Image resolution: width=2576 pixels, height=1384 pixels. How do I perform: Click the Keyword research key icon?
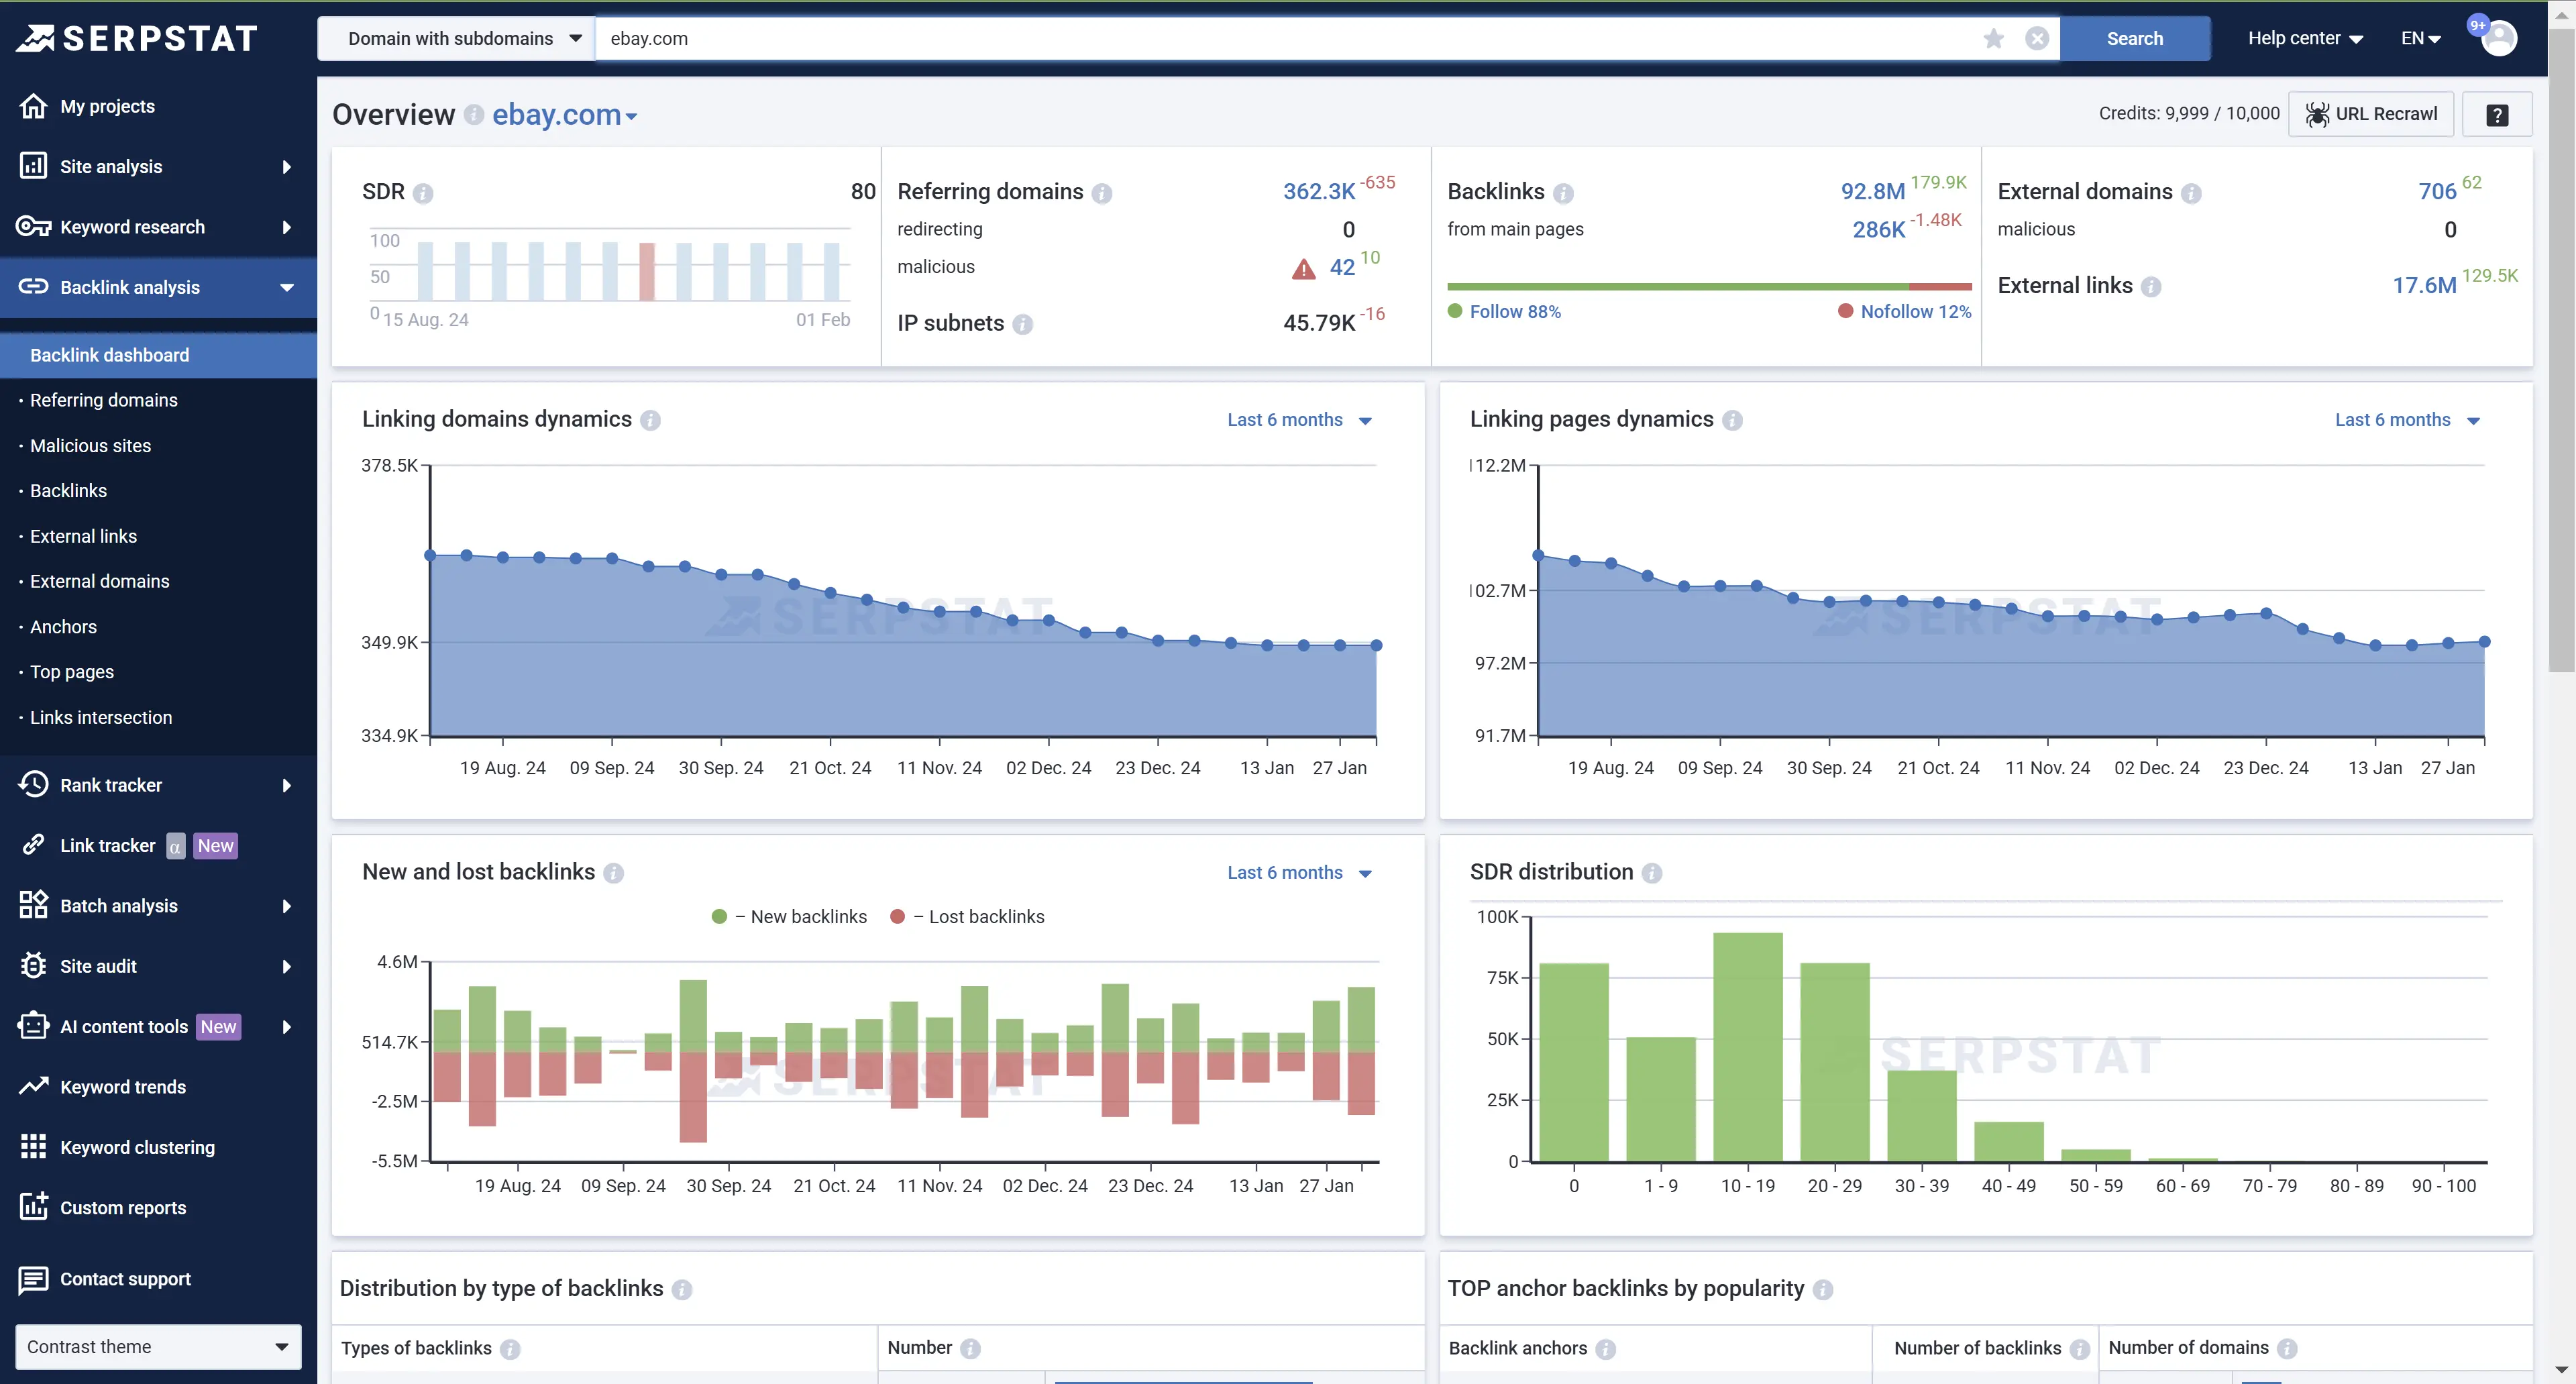tap(33, 227)
